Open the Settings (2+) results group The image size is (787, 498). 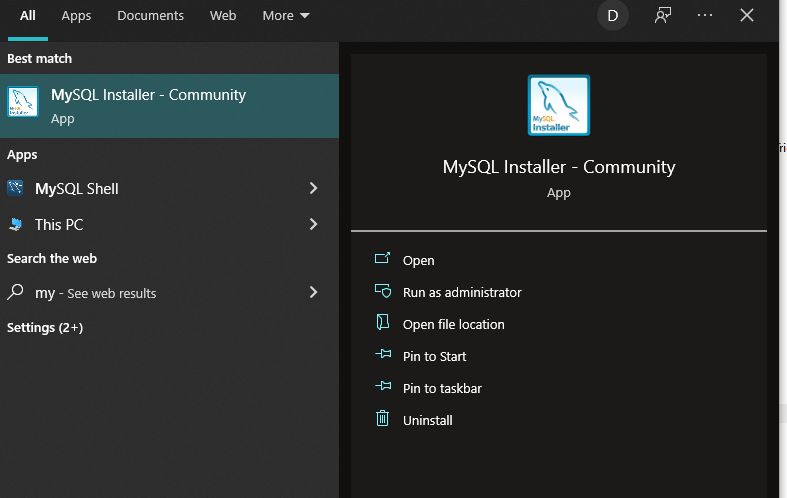pos(45,327)
